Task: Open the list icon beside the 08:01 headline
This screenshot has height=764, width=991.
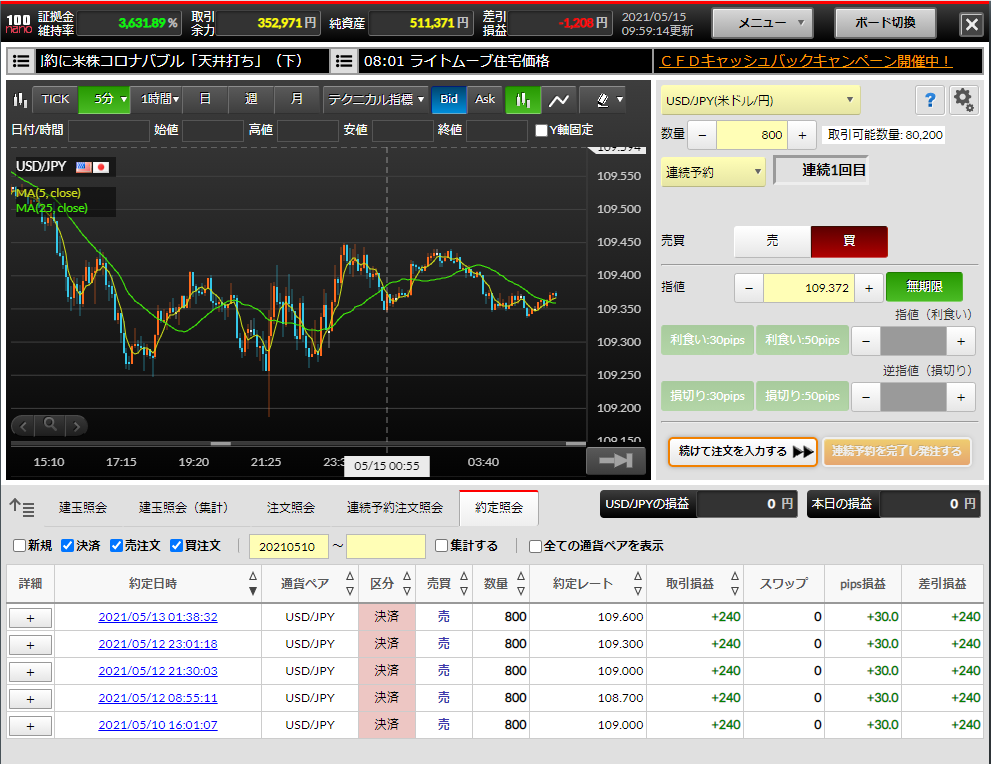Action: point(344,61)
